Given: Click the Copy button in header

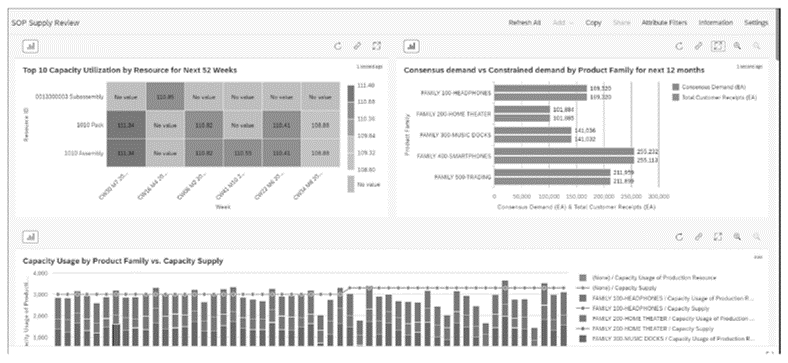Looking at the screenshot, I should tap(593, 23).
